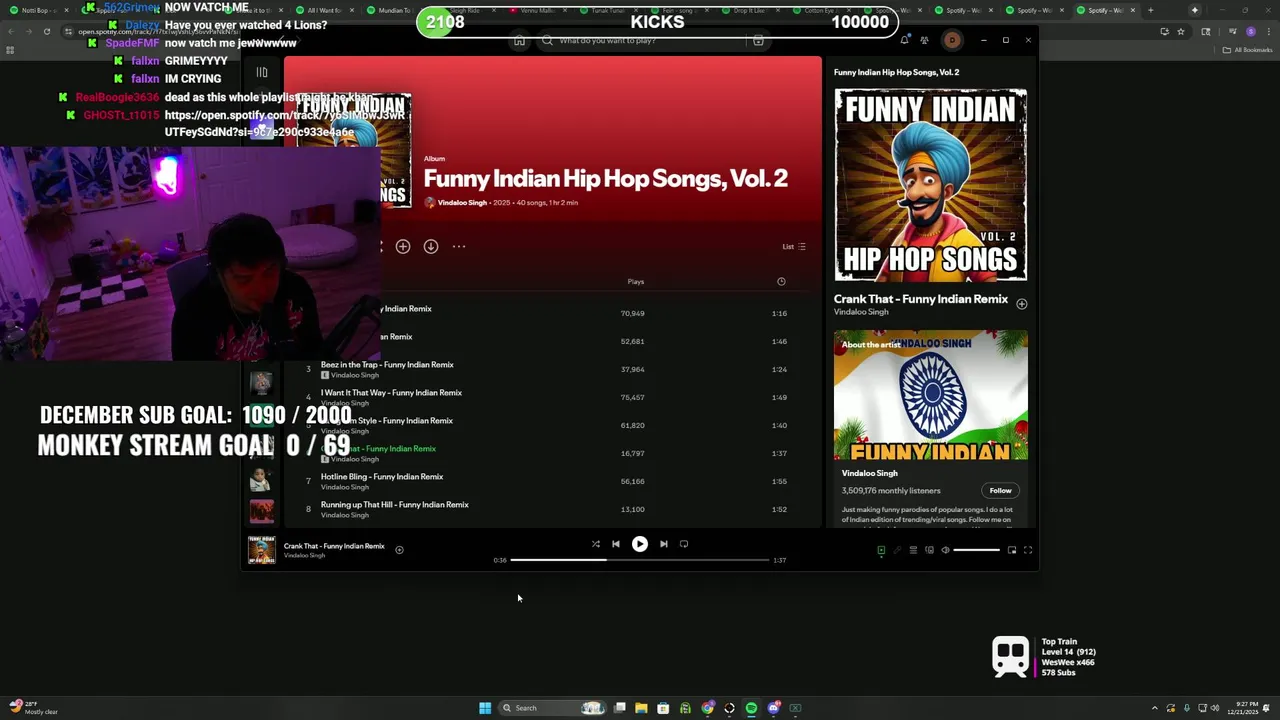1280x720 pixels.
Task: Open All Bookmarks folder in browser
Action: pos(1248,49)
